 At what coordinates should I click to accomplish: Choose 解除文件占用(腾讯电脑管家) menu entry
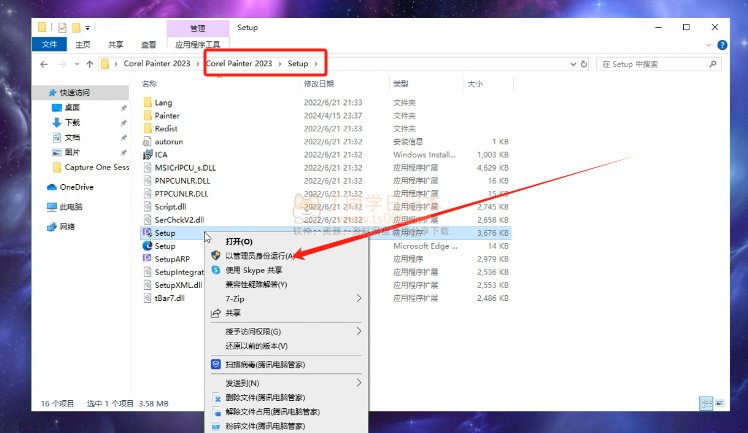click(x=272, y=412)
